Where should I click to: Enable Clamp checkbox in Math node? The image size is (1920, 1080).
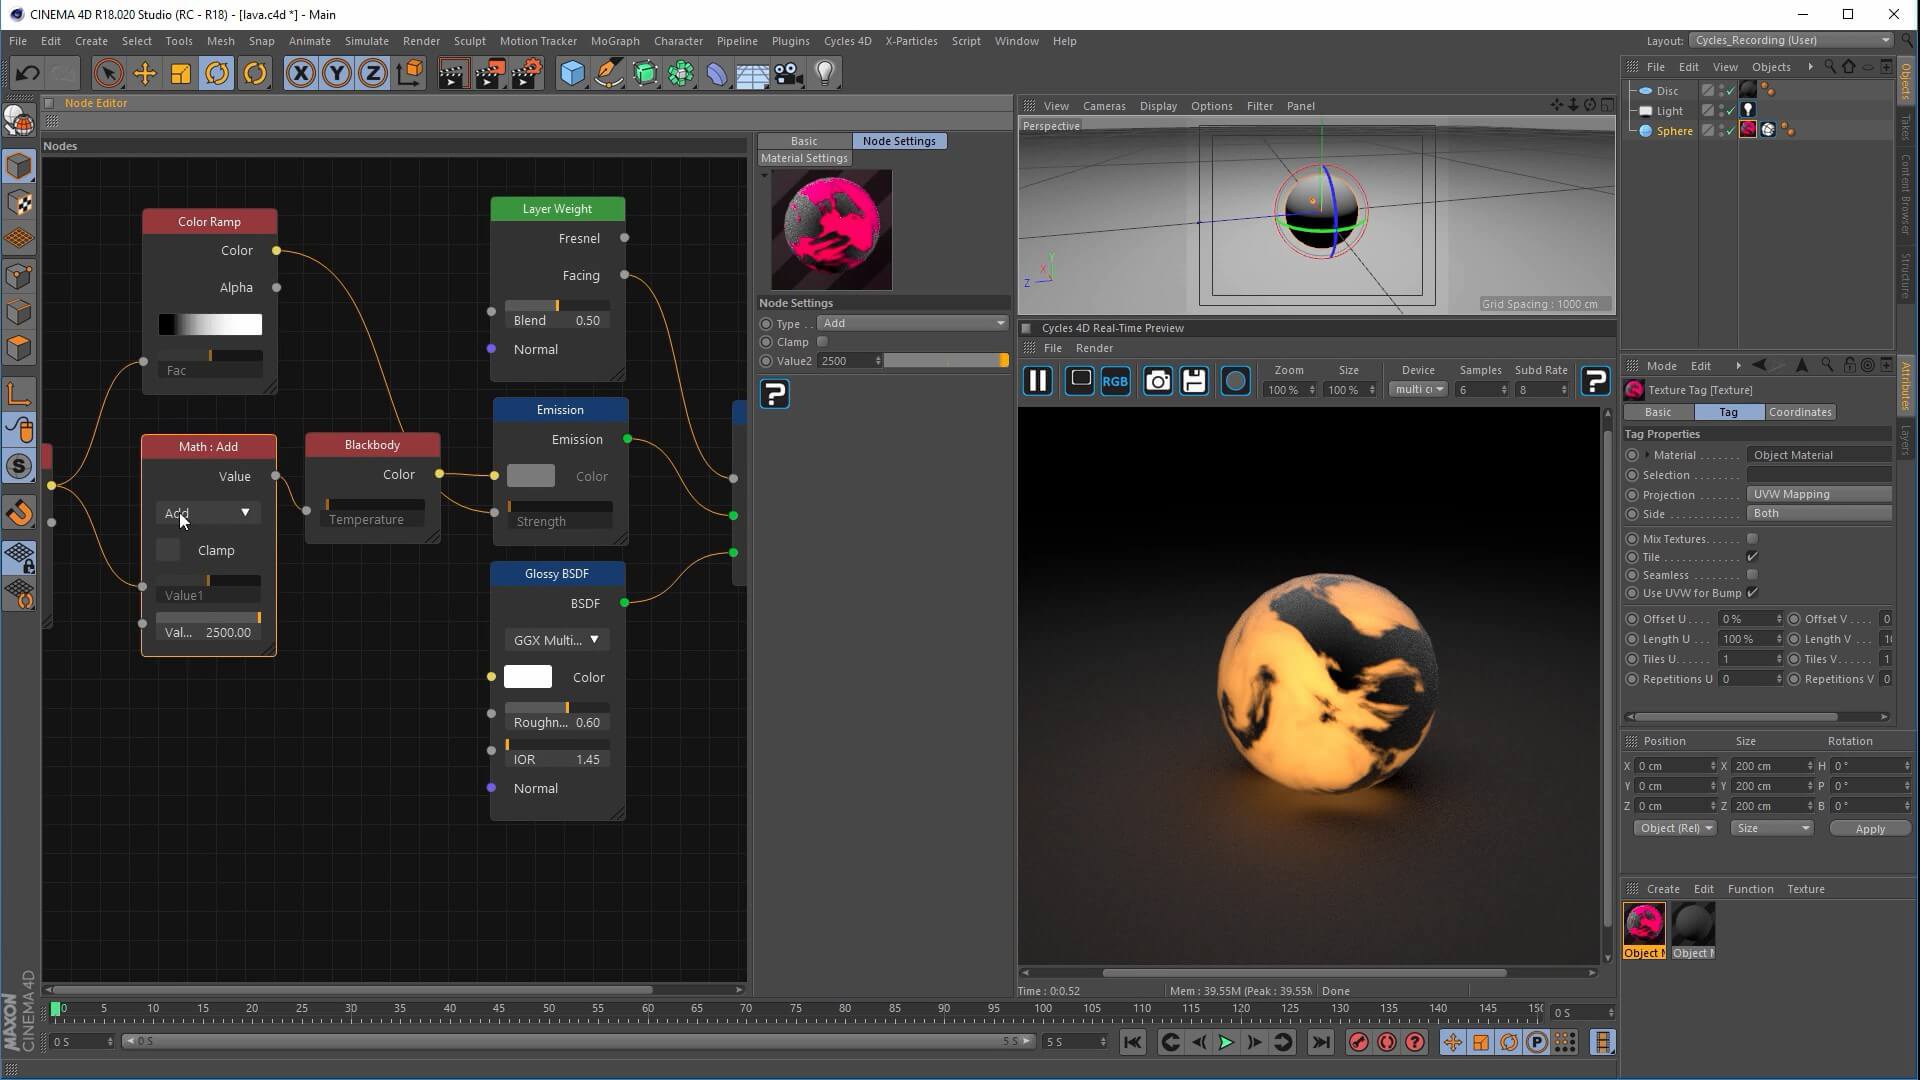(x=168, y=550)
